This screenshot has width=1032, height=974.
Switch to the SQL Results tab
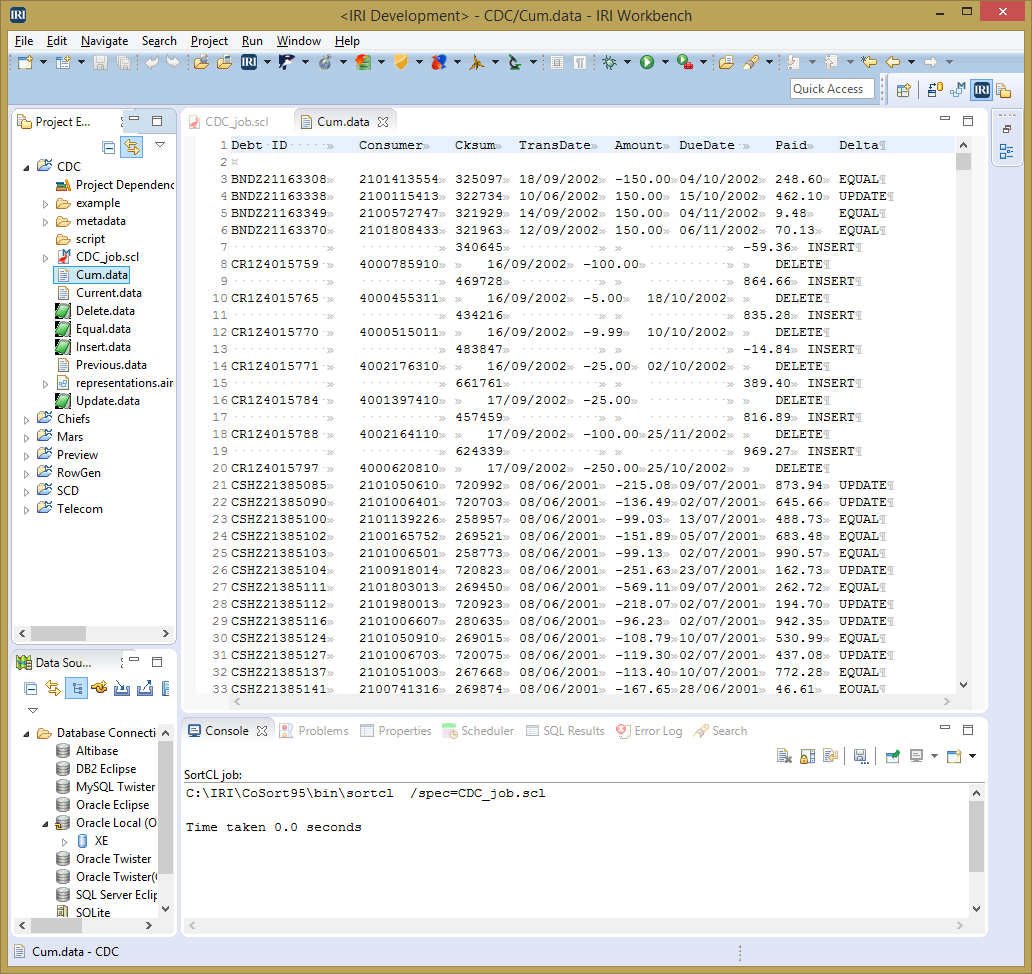coord(565,731)
